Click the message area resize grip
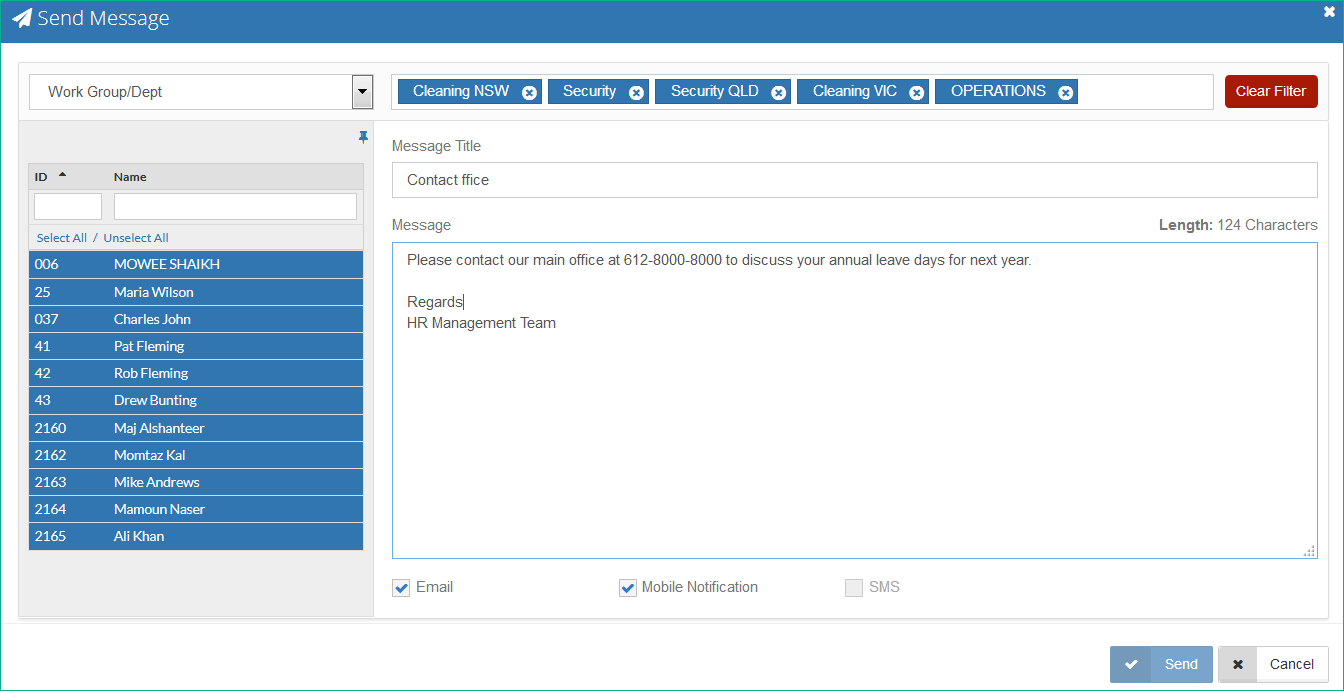 1309,551
